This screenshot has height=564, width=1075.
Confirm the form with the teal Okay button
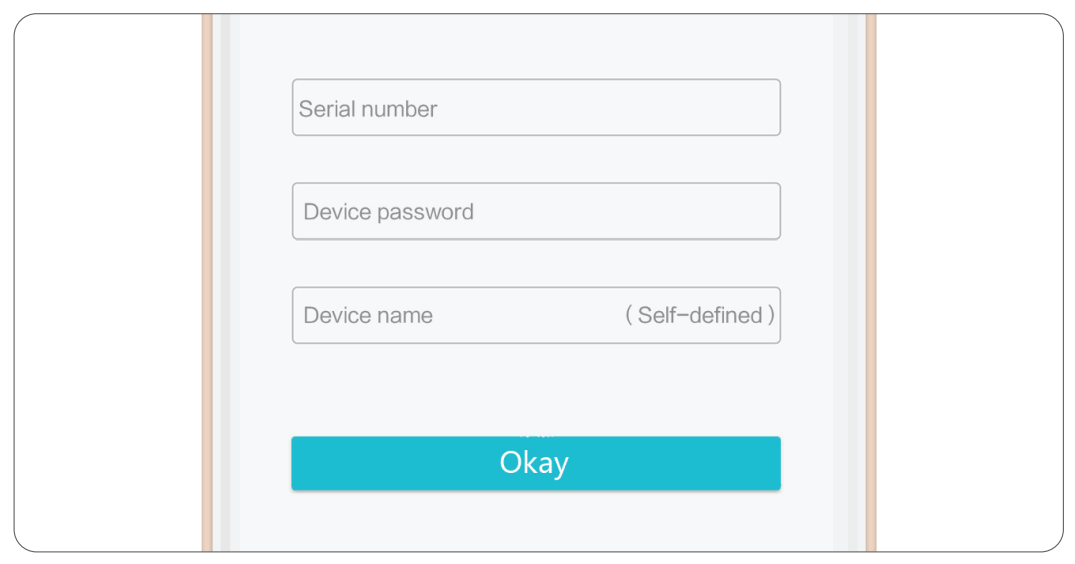tap(536, 463)
